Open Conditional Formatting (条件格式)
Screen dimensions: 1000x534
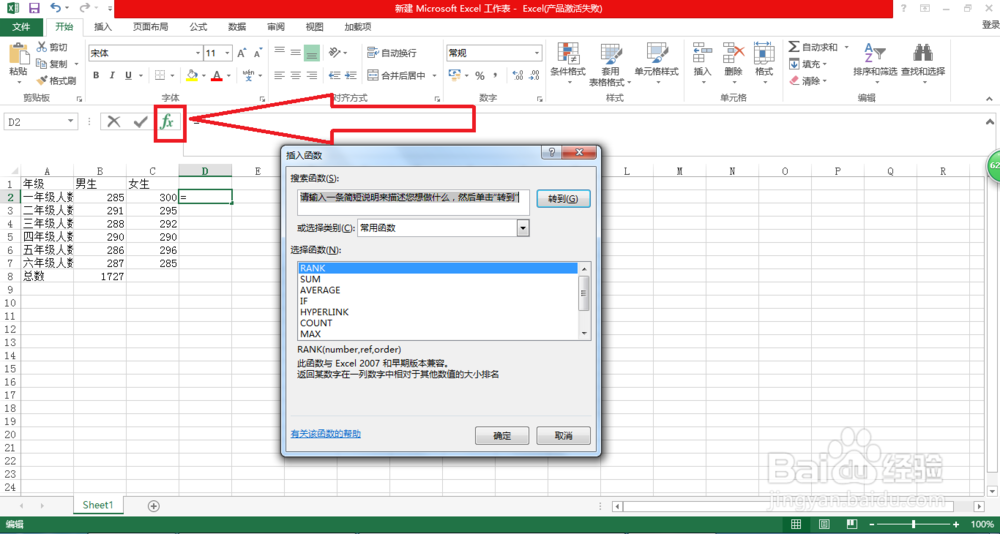click(568, 64)
